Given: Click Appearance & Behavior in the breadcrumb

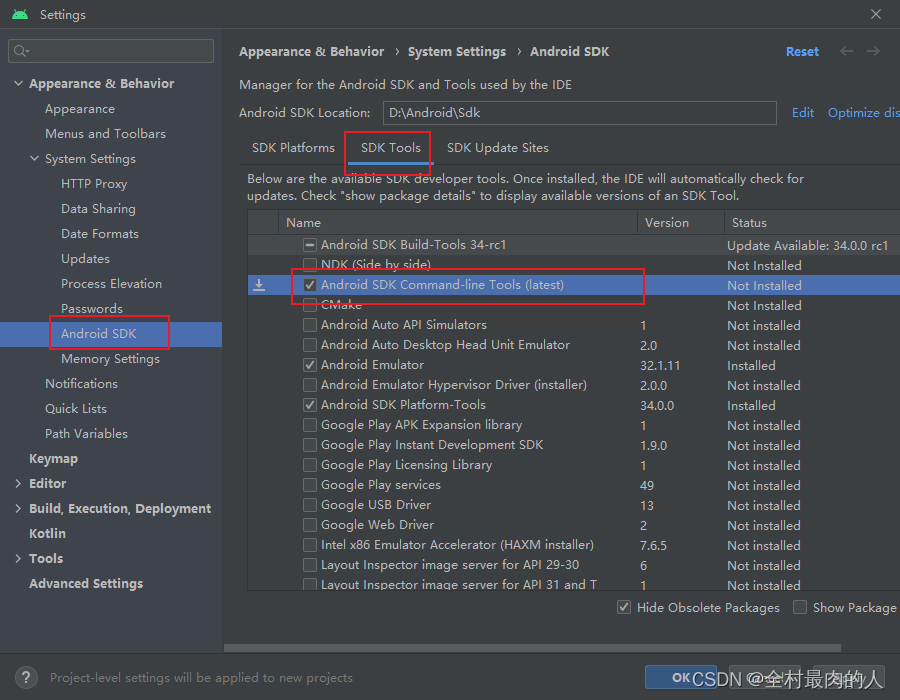Looking at the screenshot, I should [x=312, y=52].
